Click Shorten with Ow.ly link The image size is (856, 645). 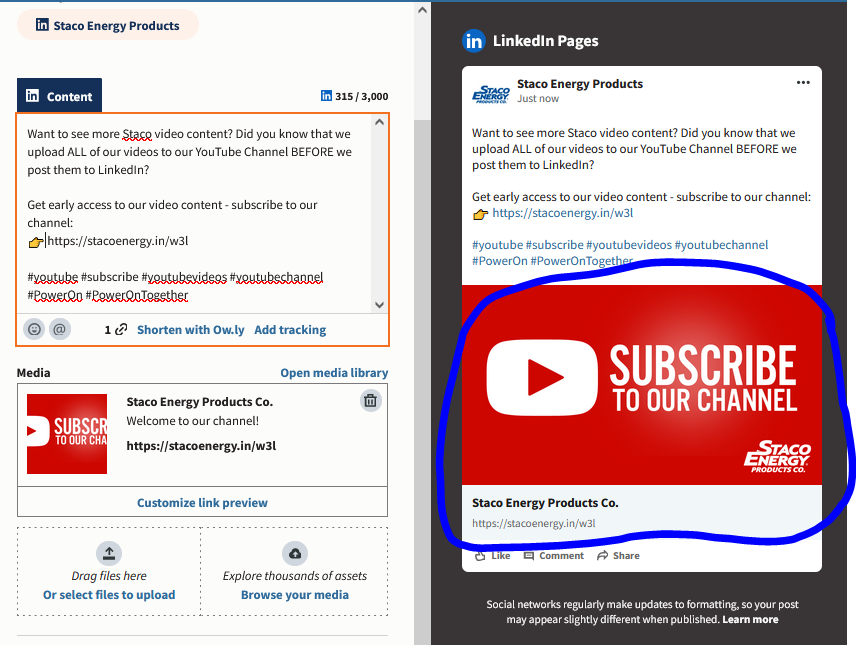coord(191,329)
